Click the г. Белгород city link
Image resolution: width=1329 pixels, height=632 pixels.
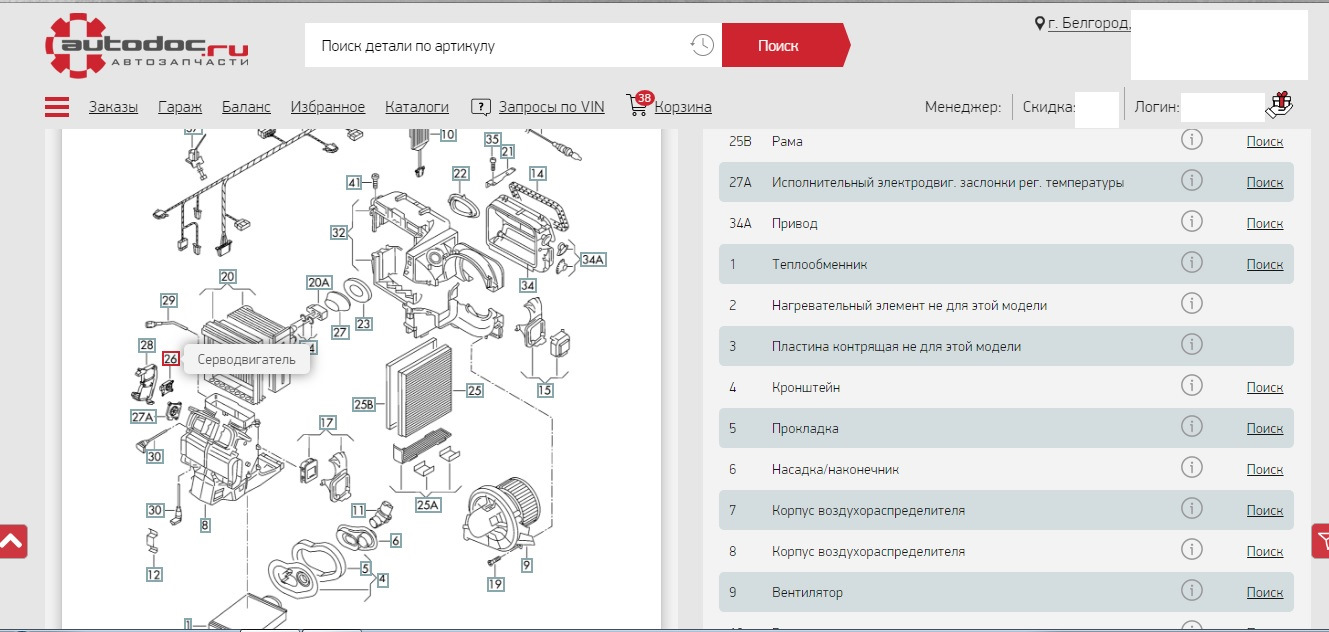tap(1089, 22)
